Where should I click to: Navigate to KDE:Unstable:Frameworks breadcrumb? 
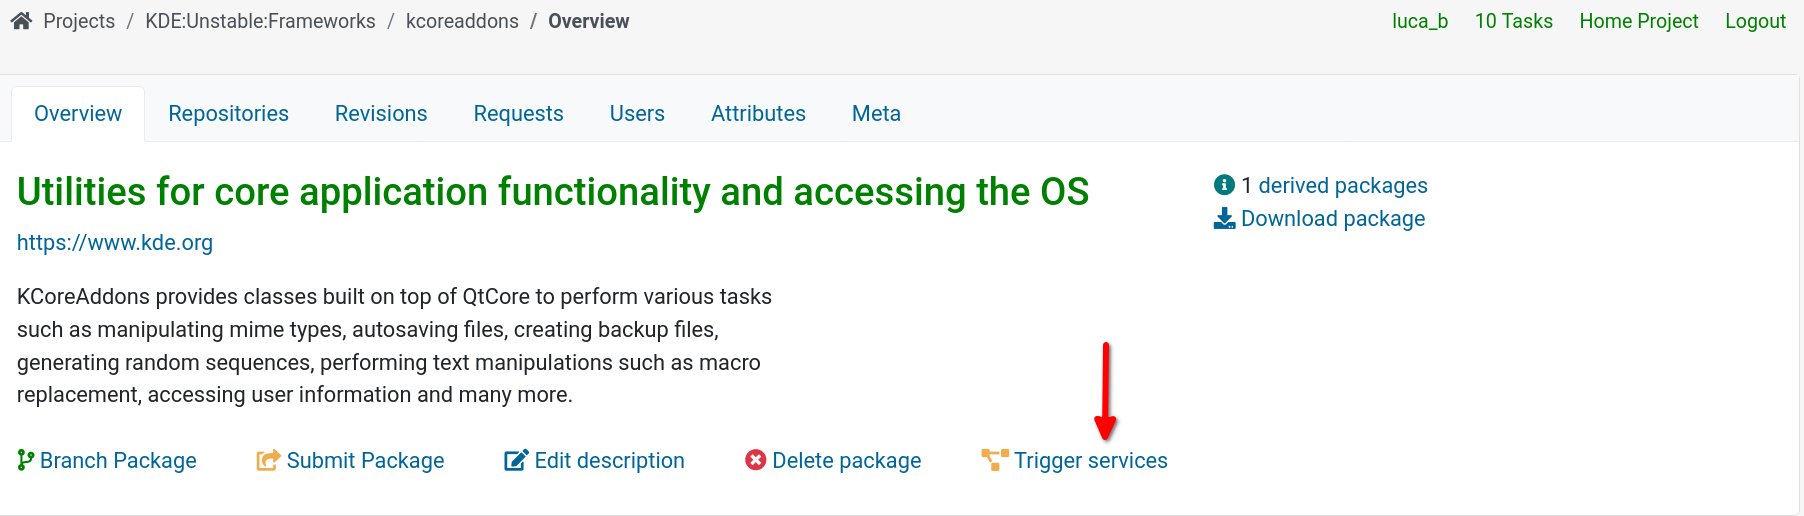pyautogui.click(x=260, y=21)
